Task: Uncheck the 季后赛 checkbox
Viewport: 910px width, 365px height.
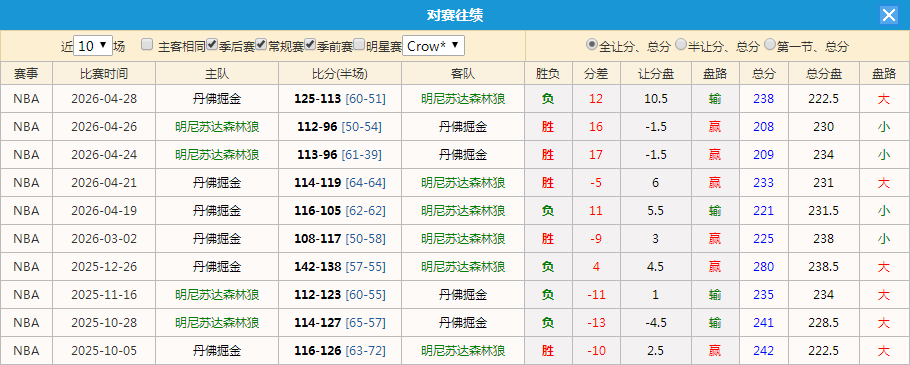Action: click(212, 45)
